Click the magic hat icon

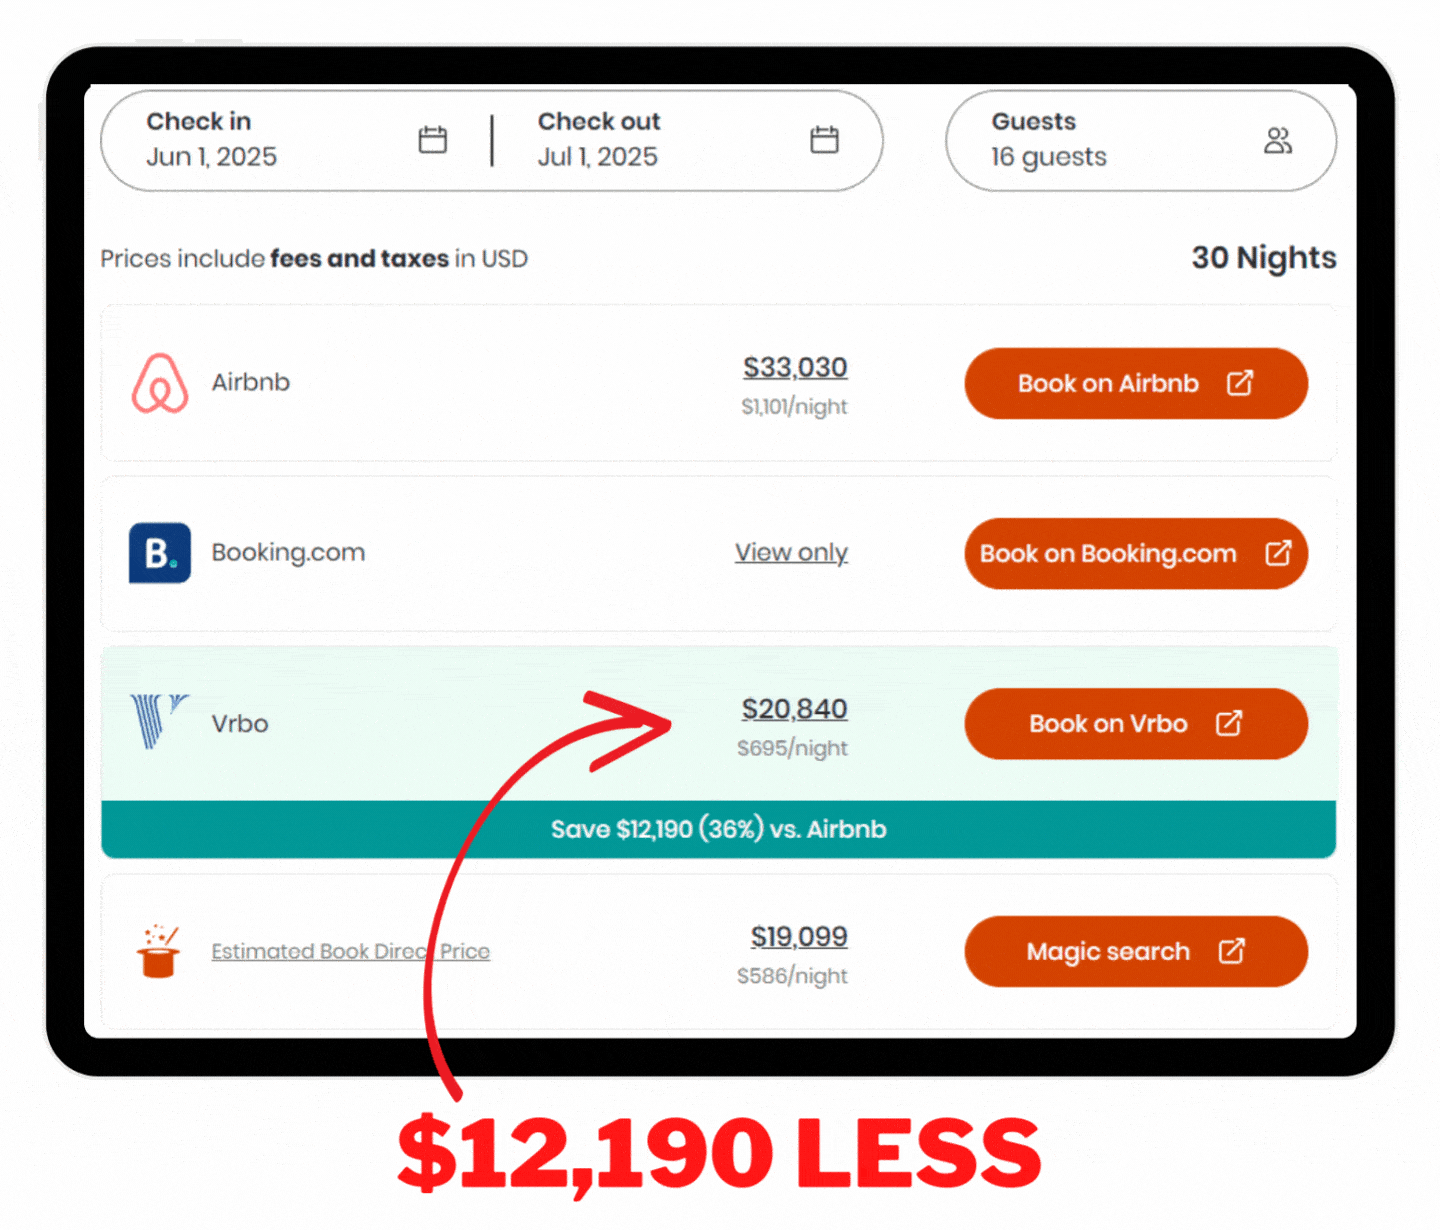point(158,951)
